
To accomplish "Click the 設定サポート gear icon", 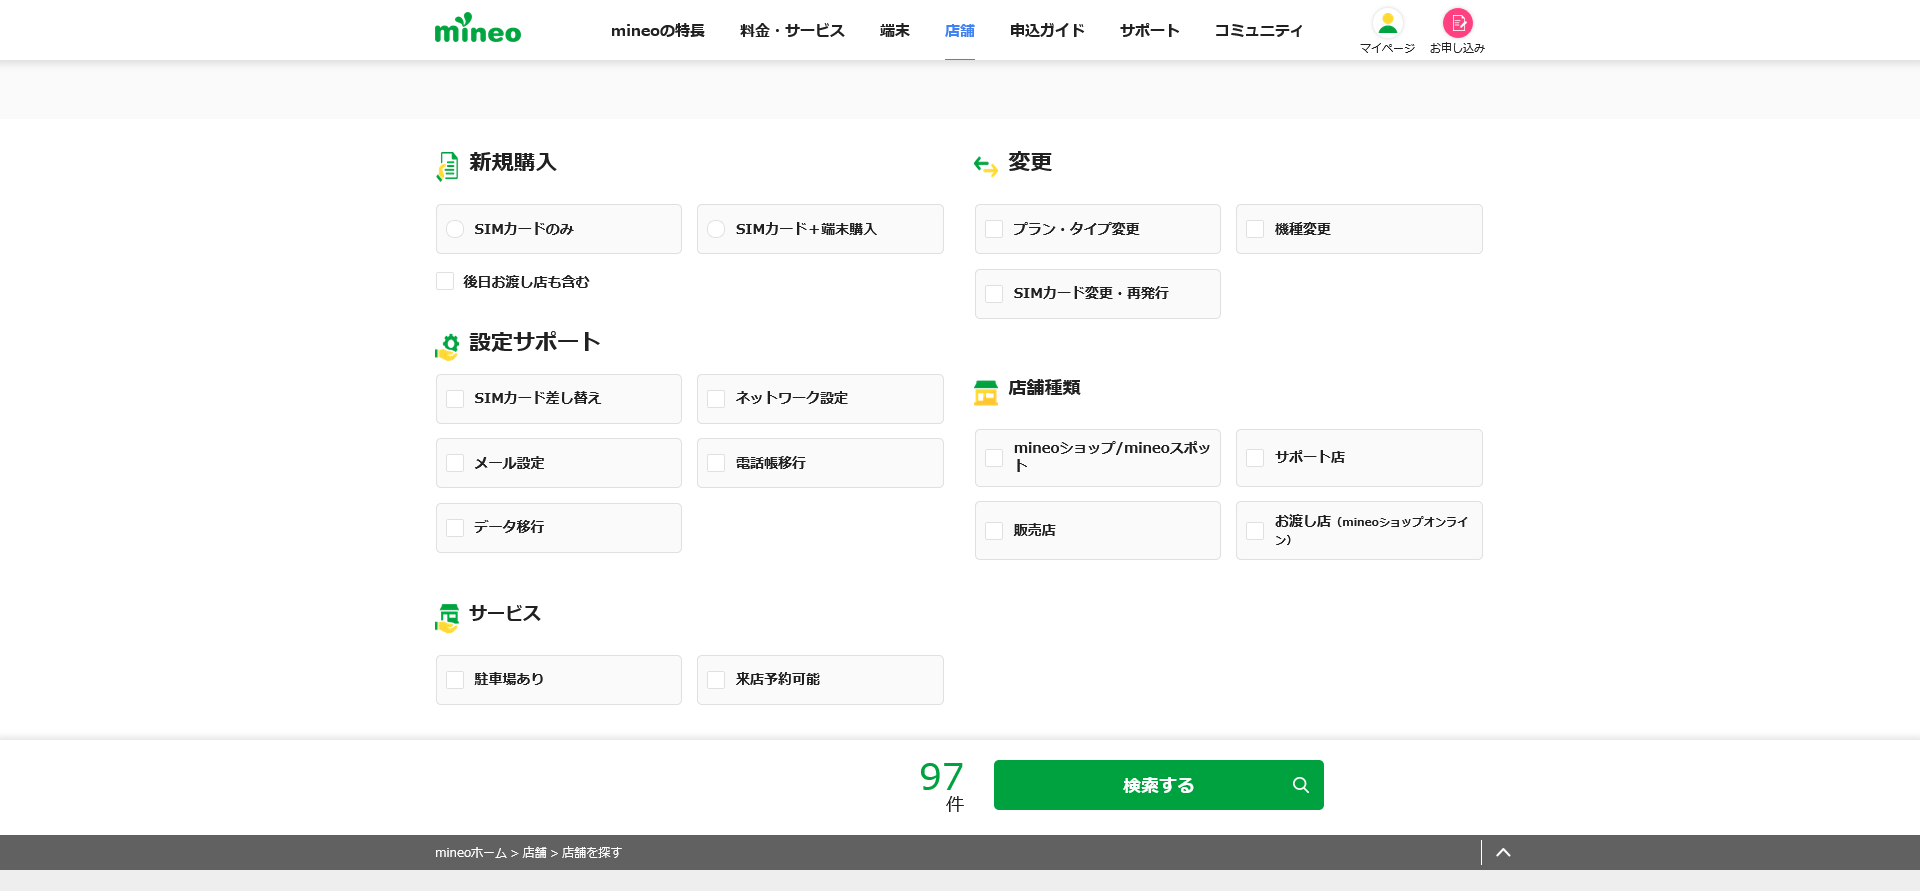I will (447, 346).
